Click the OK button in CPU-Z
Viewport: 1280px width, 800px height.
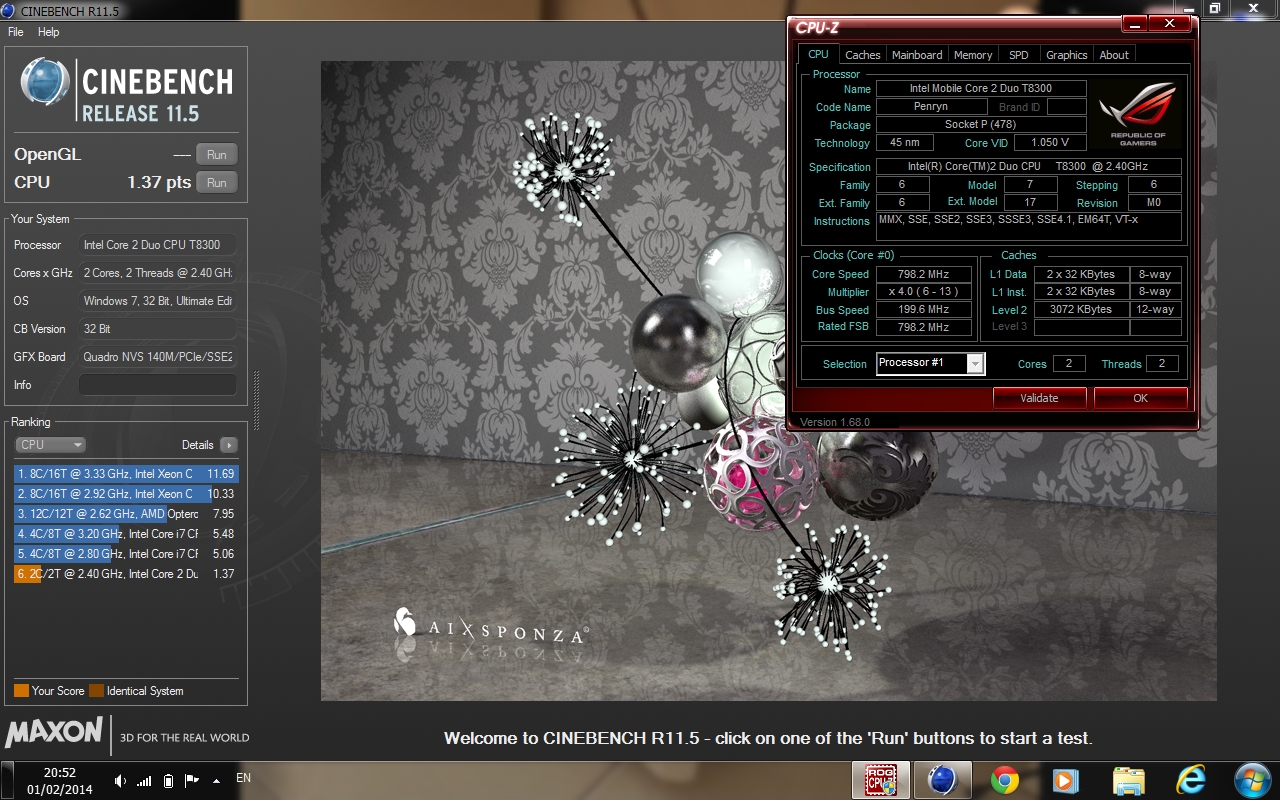click(x=1141, y=398)
